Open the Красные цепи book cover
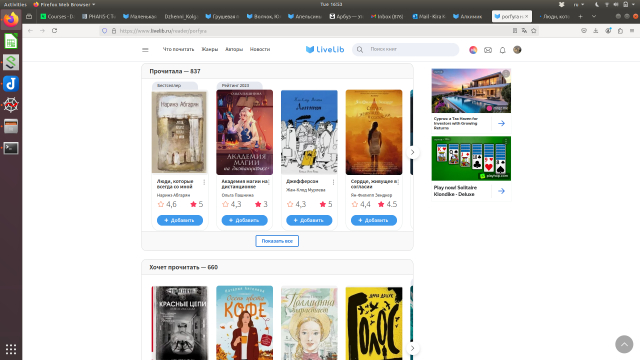 [x=180, y=323]
